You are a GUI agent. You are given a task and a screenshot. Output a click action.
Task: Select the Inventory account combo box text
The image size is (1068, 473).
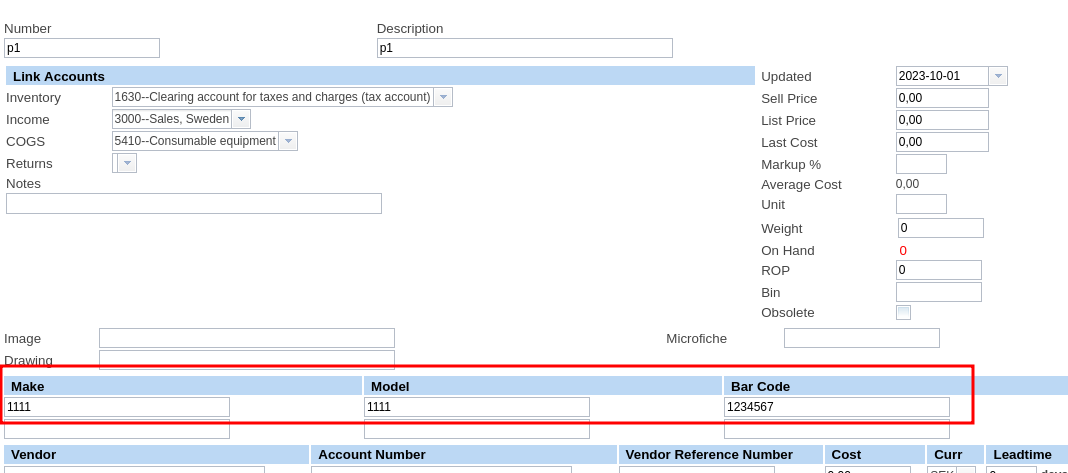coord(272,97)
